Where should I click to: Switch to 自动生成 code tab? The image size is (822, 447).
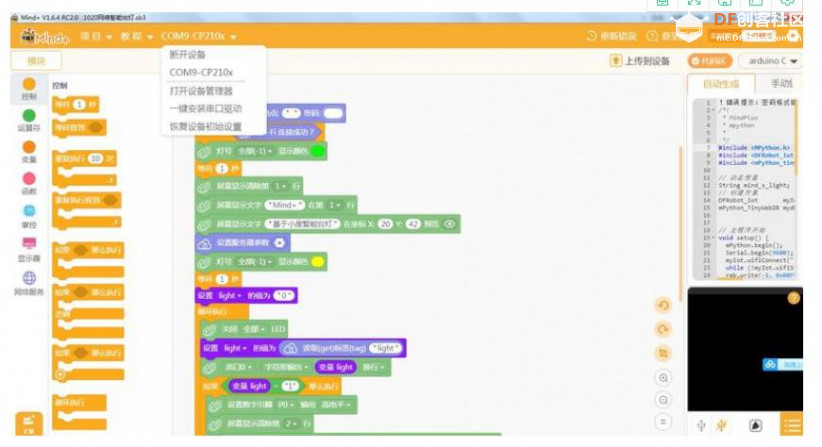point(721,84)
